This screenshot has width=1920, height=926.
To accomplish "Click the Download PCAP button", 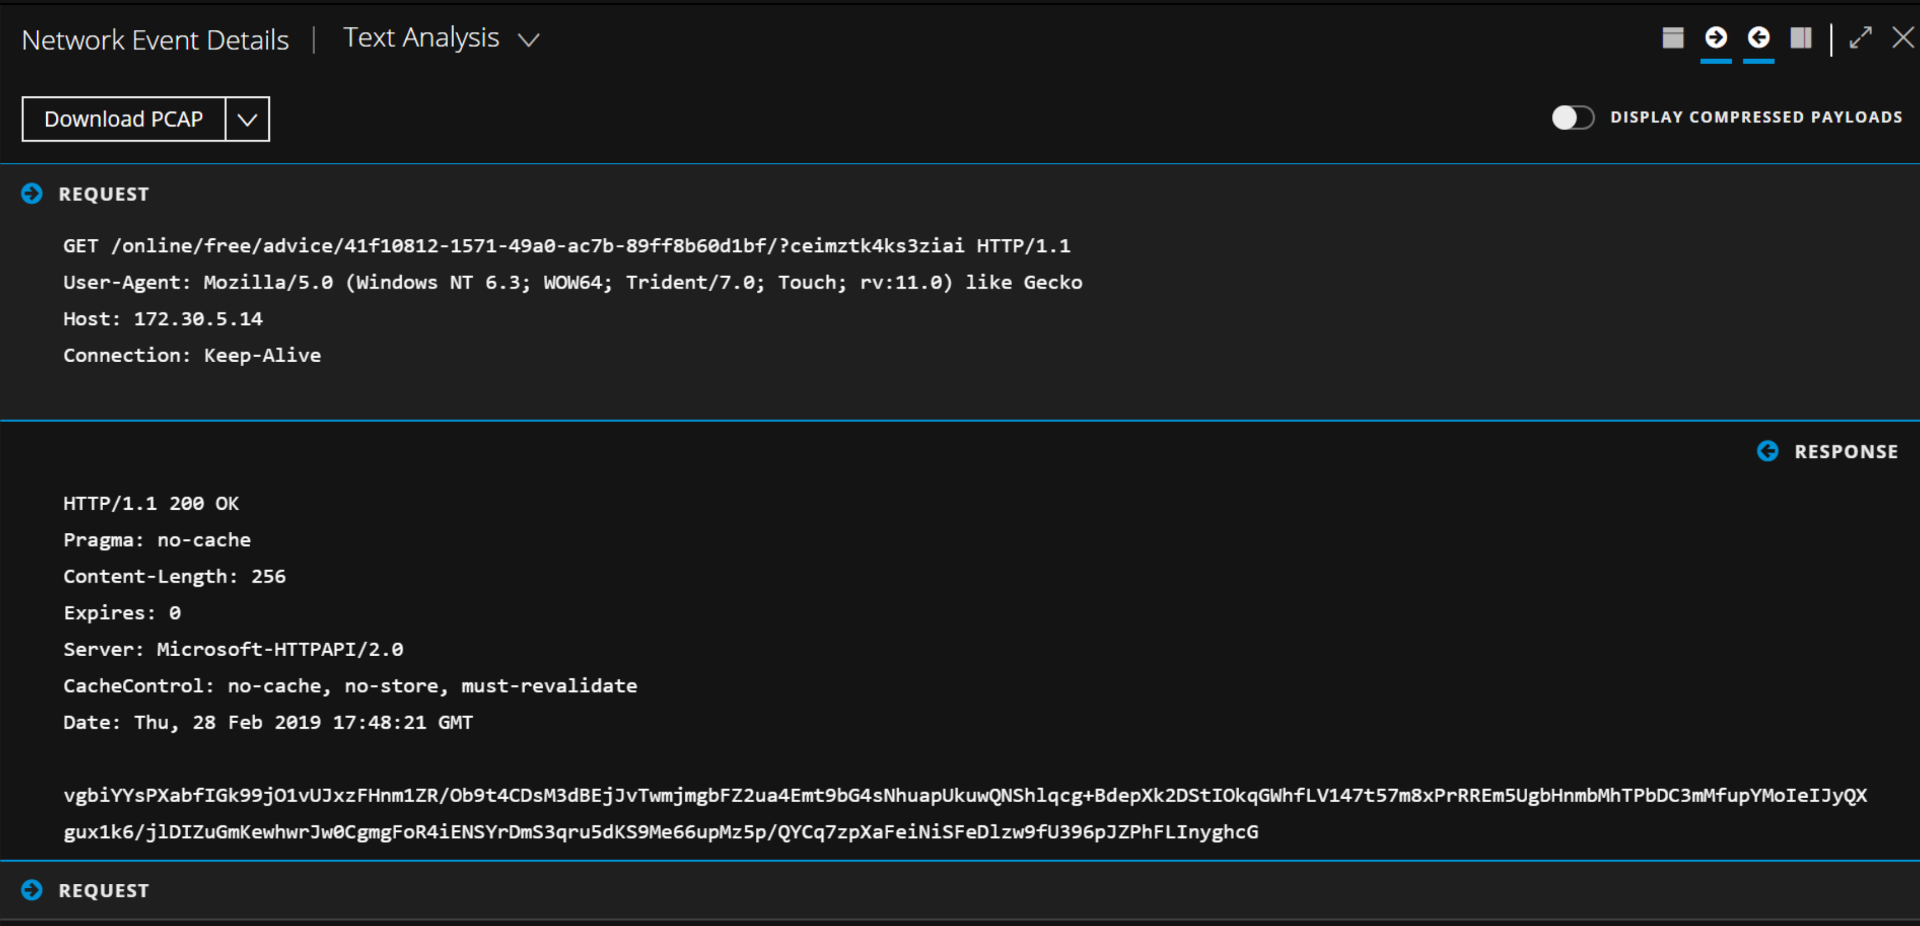I will tap(124, 119).
